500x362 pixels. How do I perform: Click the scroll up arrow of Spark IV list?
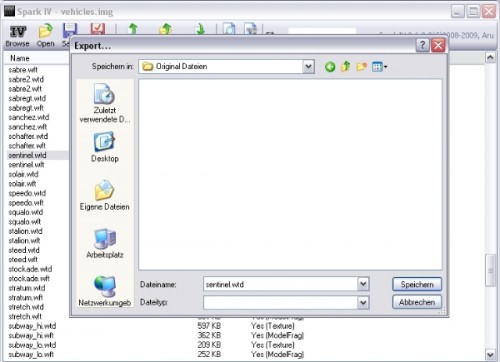[x=490, y=58]
